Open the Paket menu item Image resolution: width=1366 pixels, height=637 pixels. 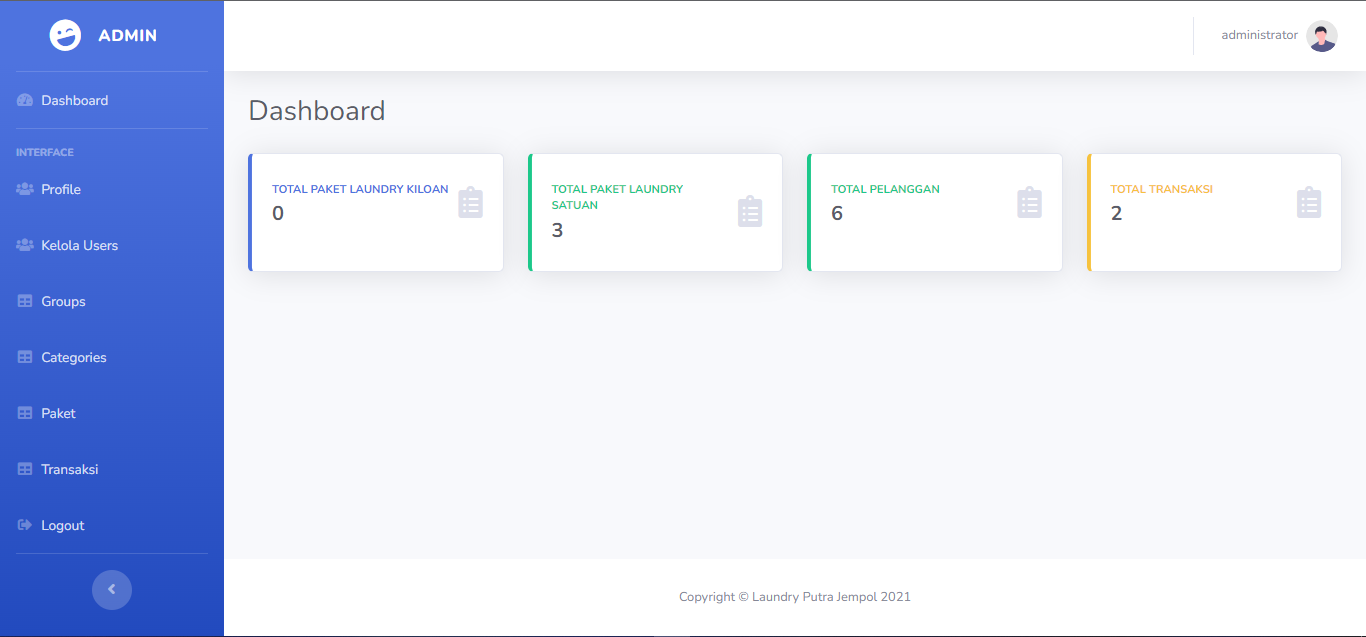pyautogui.click(x=58, y=414)
